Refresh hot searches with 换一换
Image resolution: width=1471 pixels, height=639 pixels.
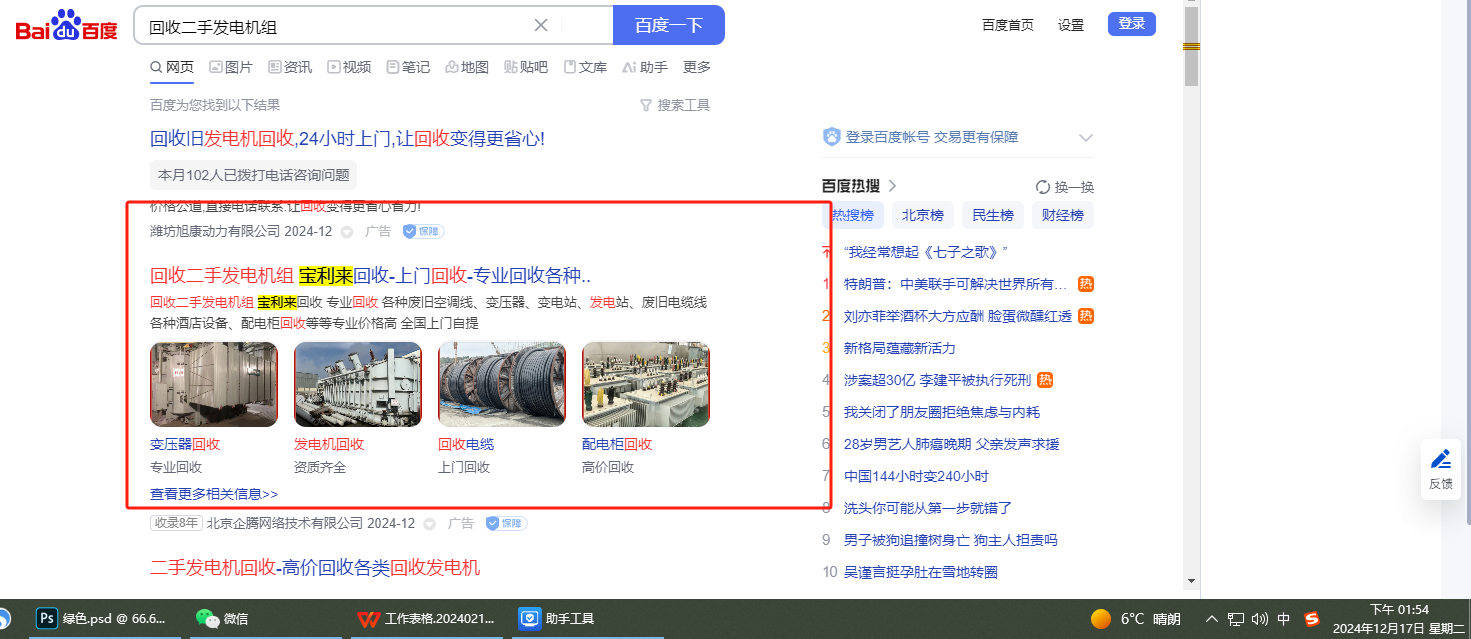click(x=1065, y=187)
